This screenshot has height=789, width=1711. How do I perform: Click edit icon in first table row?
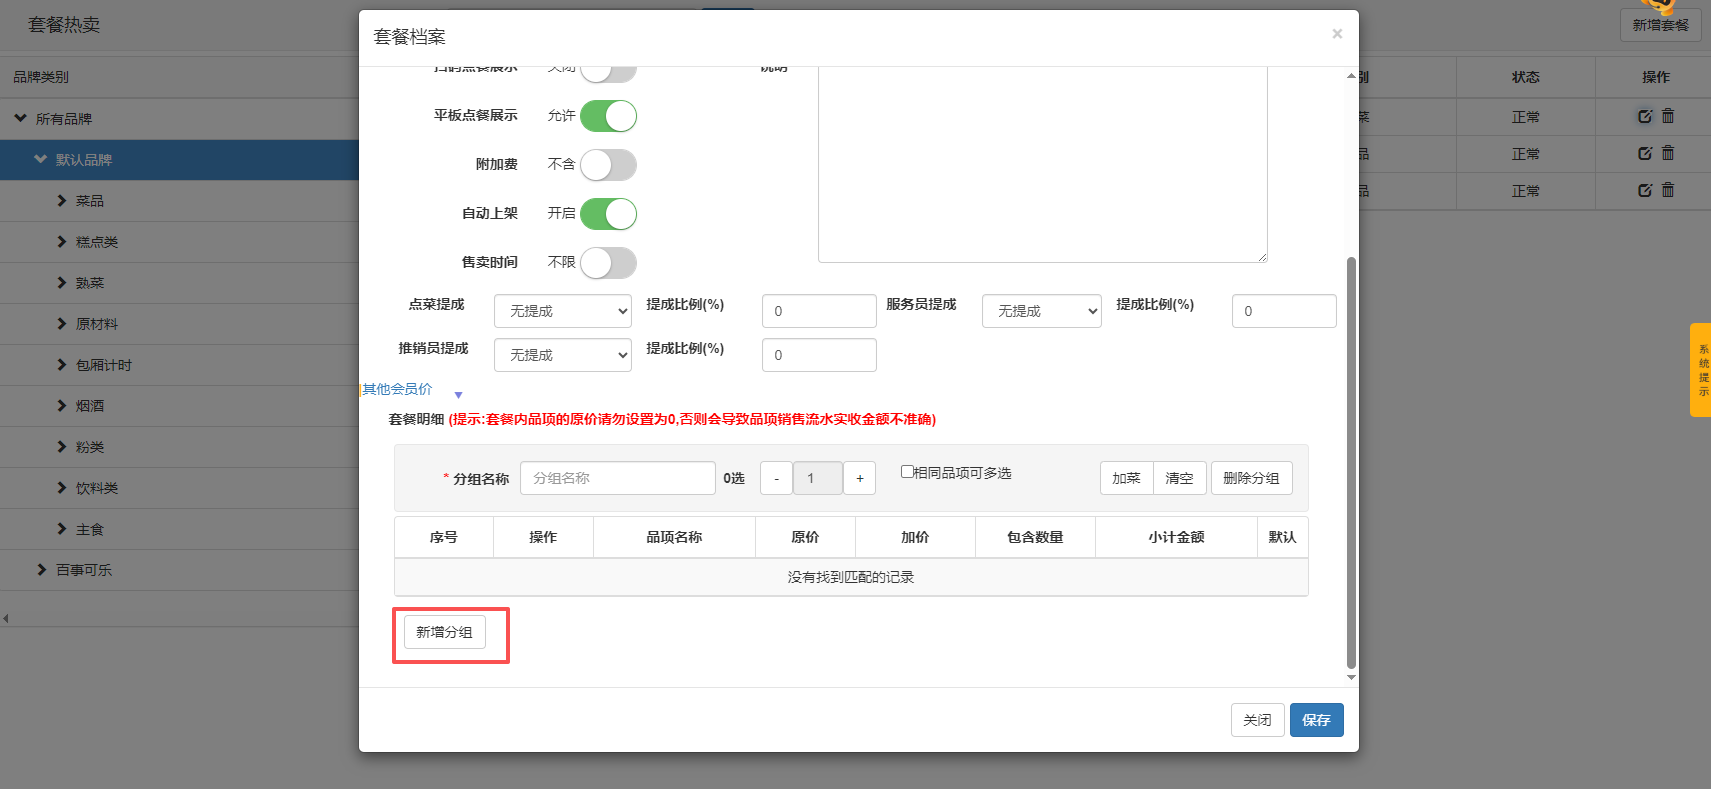click(x=1644, y=116)
